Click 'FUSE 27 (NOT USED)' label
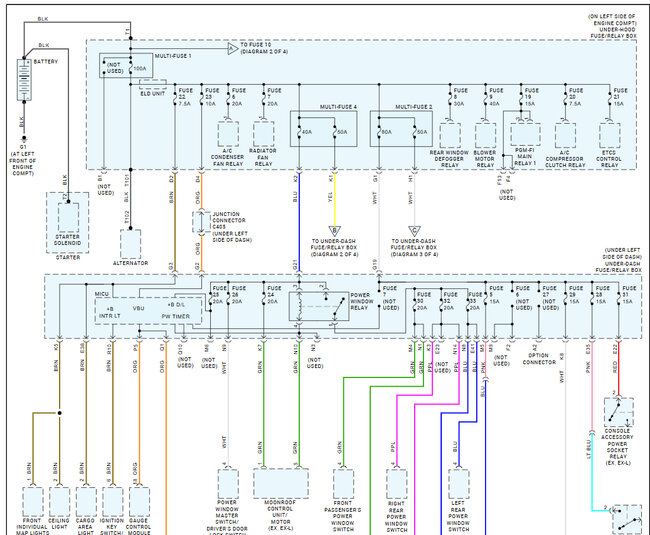 point(551,298)
